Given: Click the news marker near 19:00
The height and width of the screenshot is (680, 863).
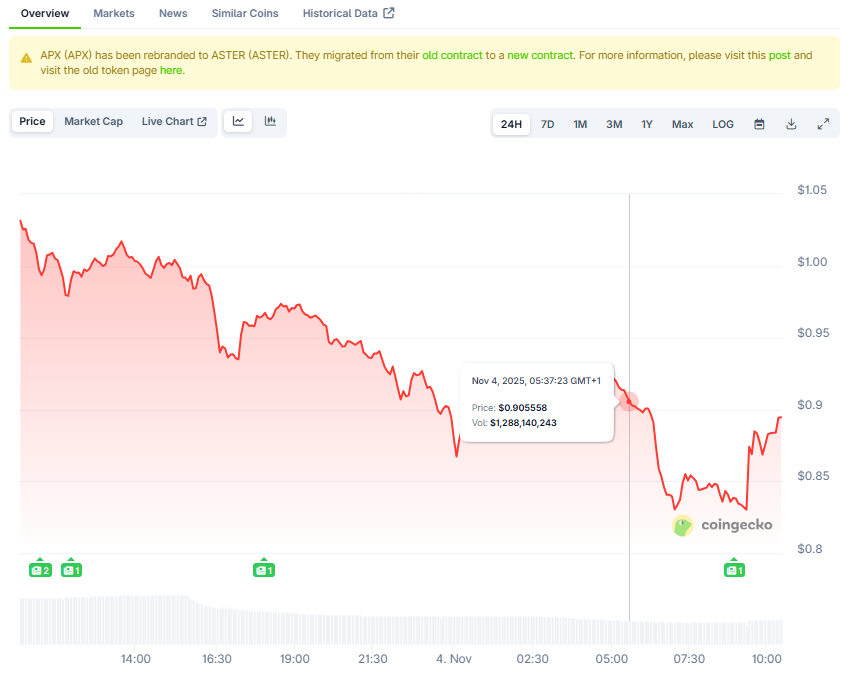Looking at the screenshot, I should pyautogui.click(x=263, y=570).
